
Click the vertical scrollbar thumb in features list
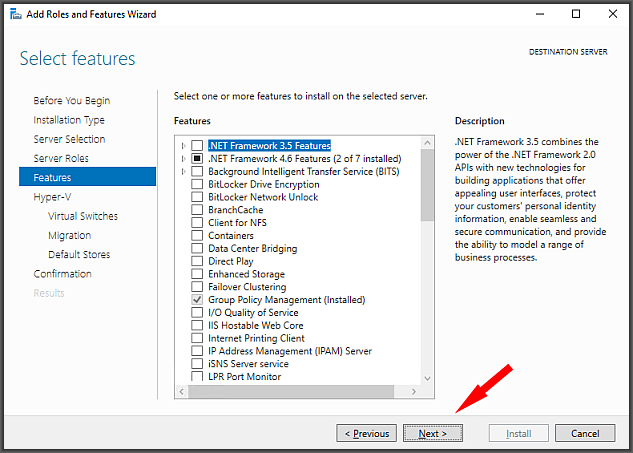tap(427, 185)
